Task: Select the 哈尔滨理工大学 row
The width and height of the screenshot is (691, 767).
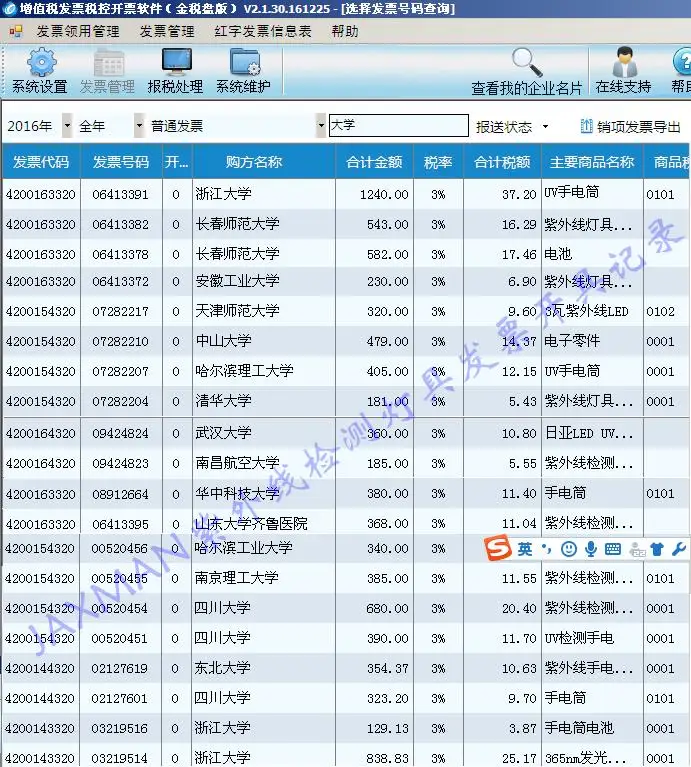Action: click(345, 371)
